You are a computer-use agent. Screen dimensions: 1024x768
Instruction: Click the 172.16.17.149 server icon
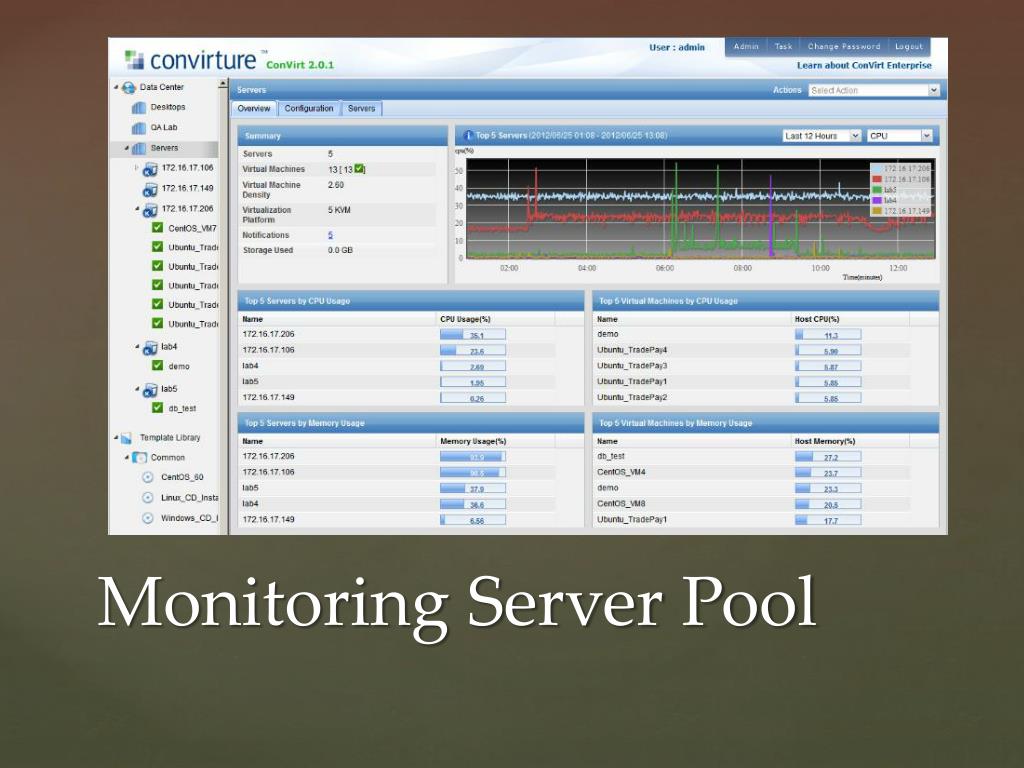[x=150, y=189]
